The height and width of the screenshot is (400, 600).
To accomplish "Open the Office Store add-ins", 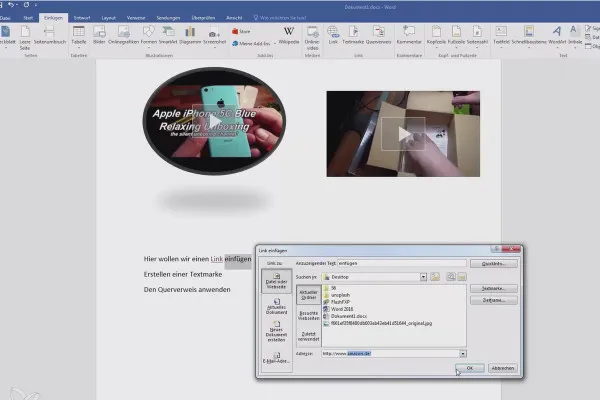I will click(241, 31).
